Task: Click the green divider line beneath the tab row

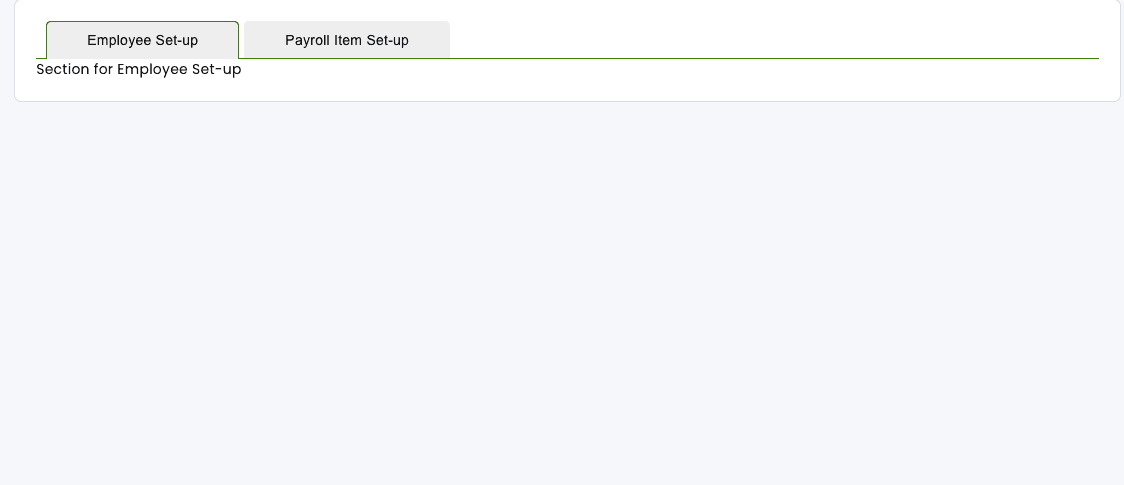Action: (x=700, y=58)
